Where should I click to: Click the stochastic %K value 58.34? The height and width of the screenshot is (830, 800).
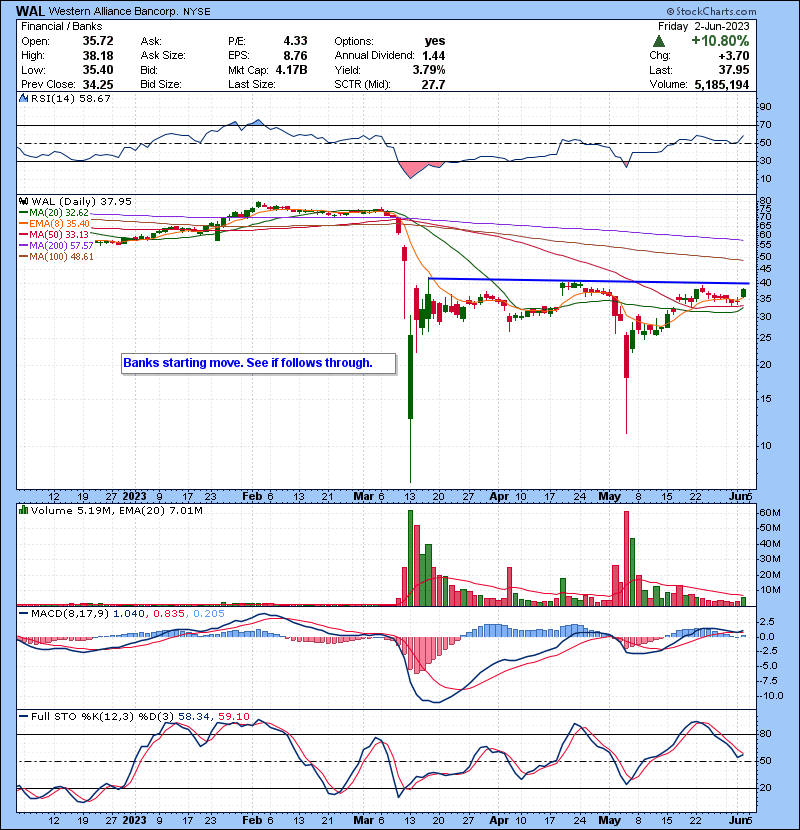point(193,717)
